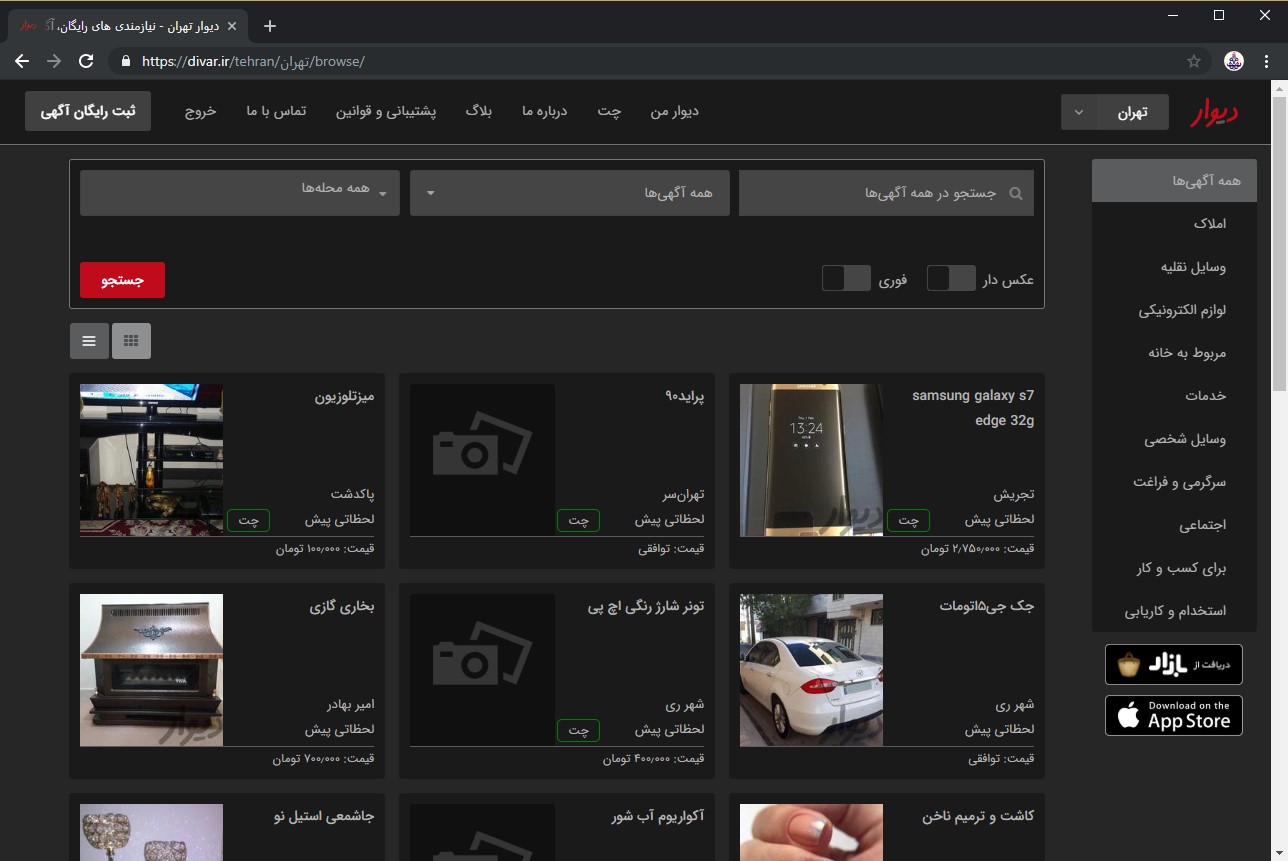This screenshot has height=861, width=1288.
Task: Click چت button on میزتلوزیون listing
Action: 248,520
